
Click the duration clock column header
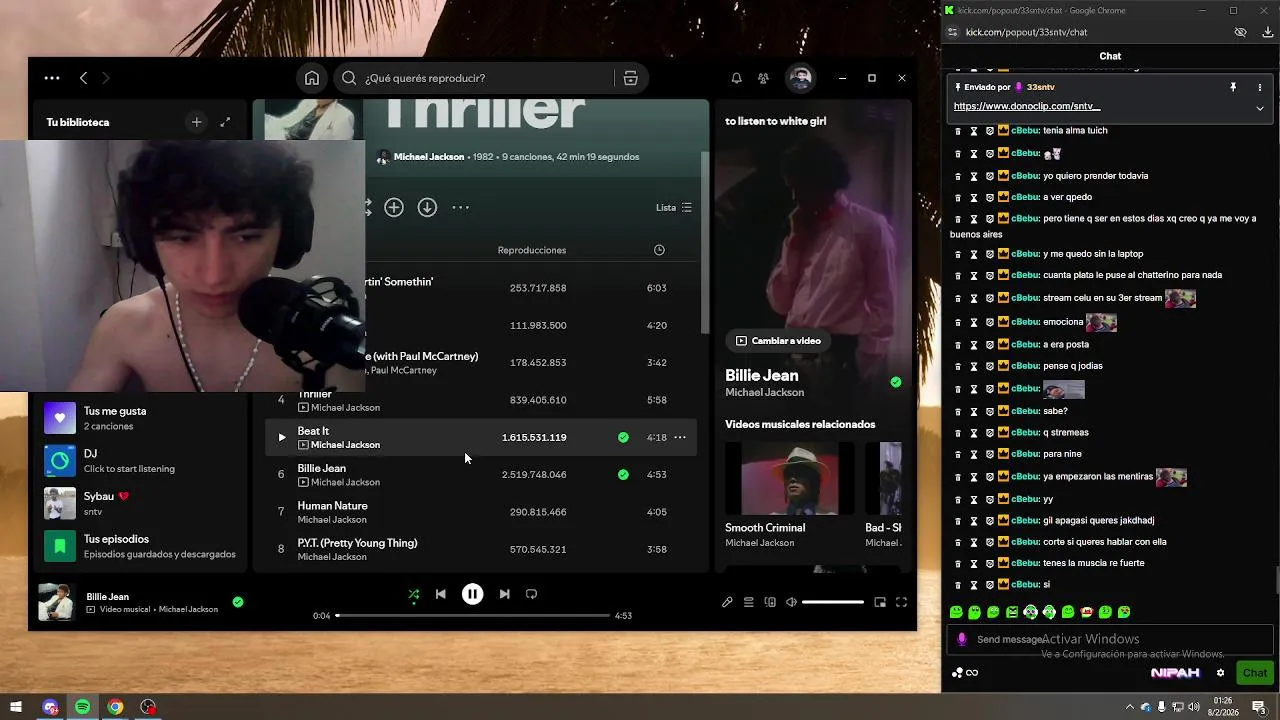659,250
